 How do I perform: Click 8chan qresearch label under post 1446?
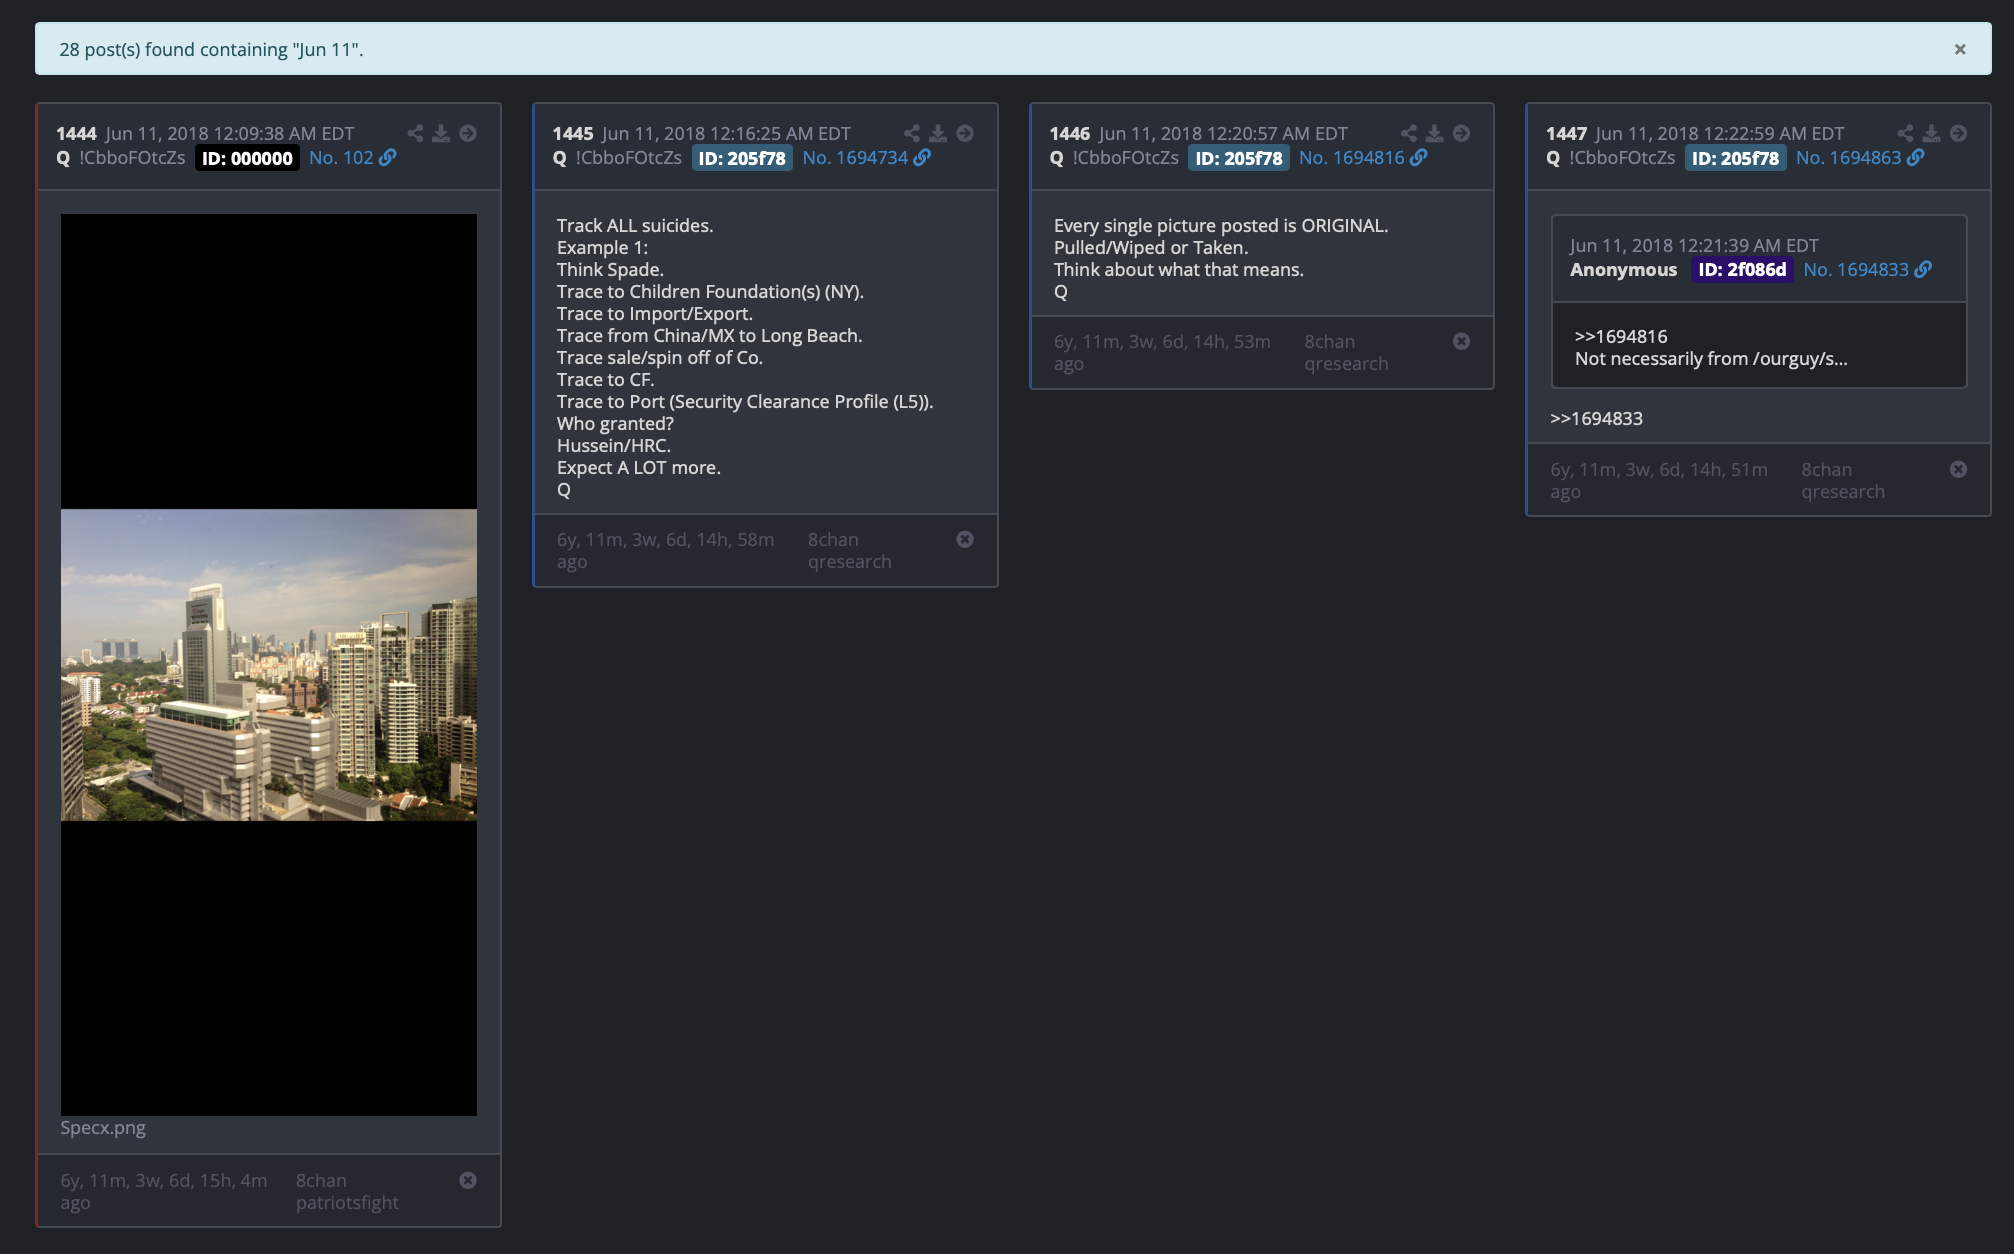1346,353
